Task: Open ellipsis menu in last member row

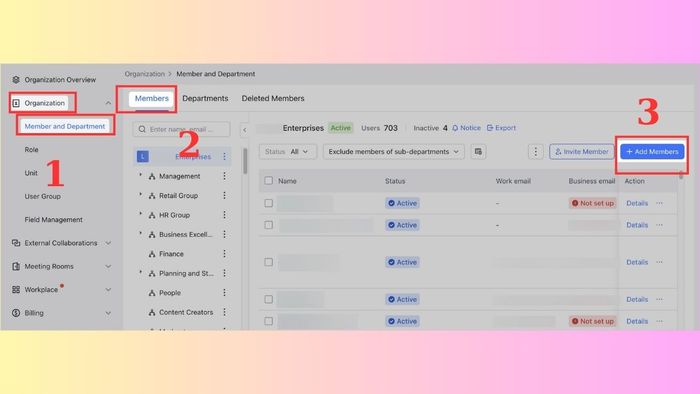Action: tap(659, 321)
